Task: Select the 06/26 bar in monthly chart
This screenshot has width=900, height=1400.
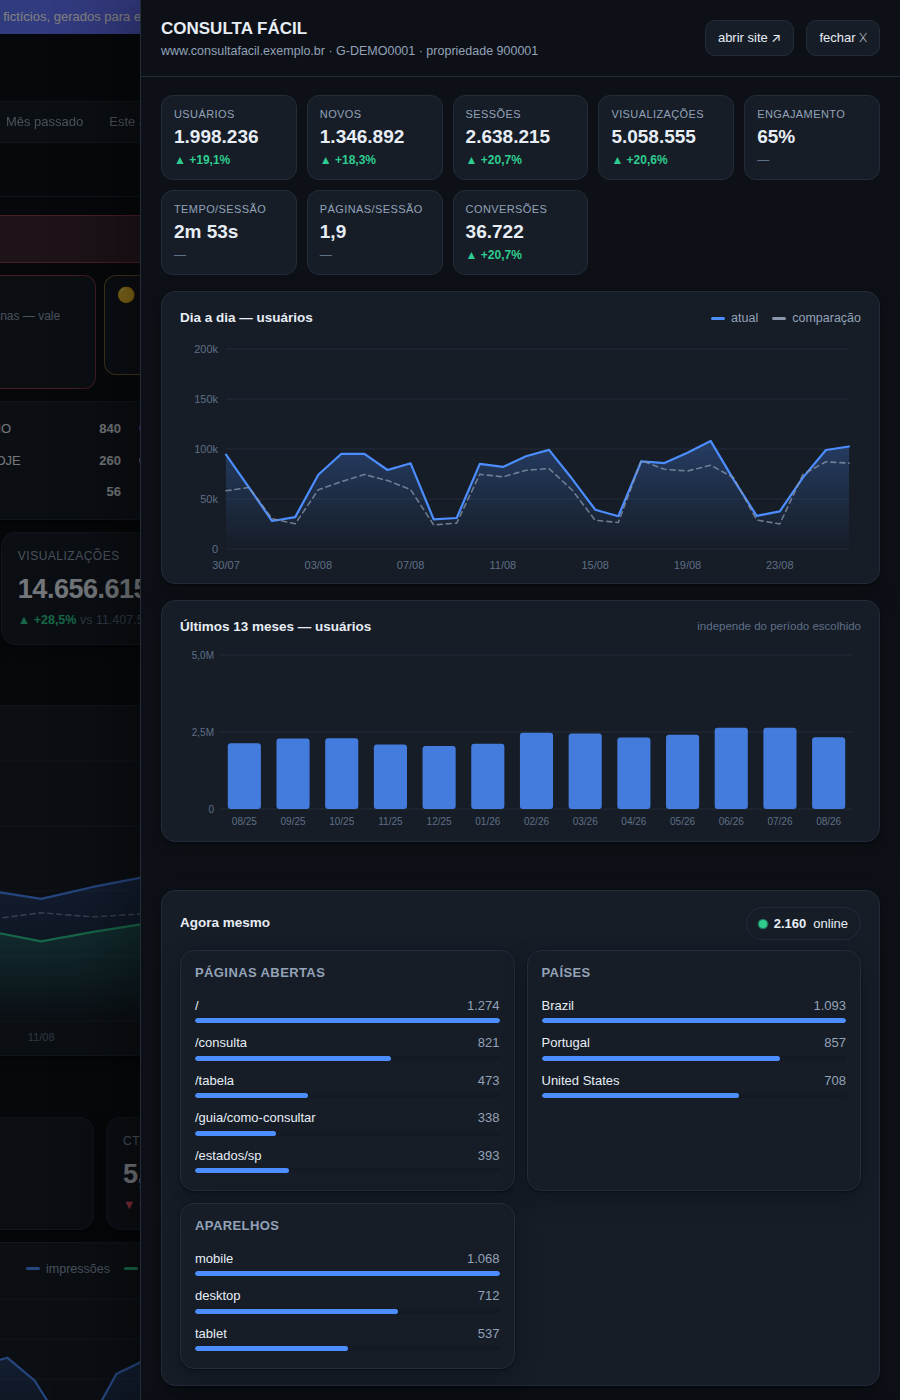Action: (x=731, y=768)
